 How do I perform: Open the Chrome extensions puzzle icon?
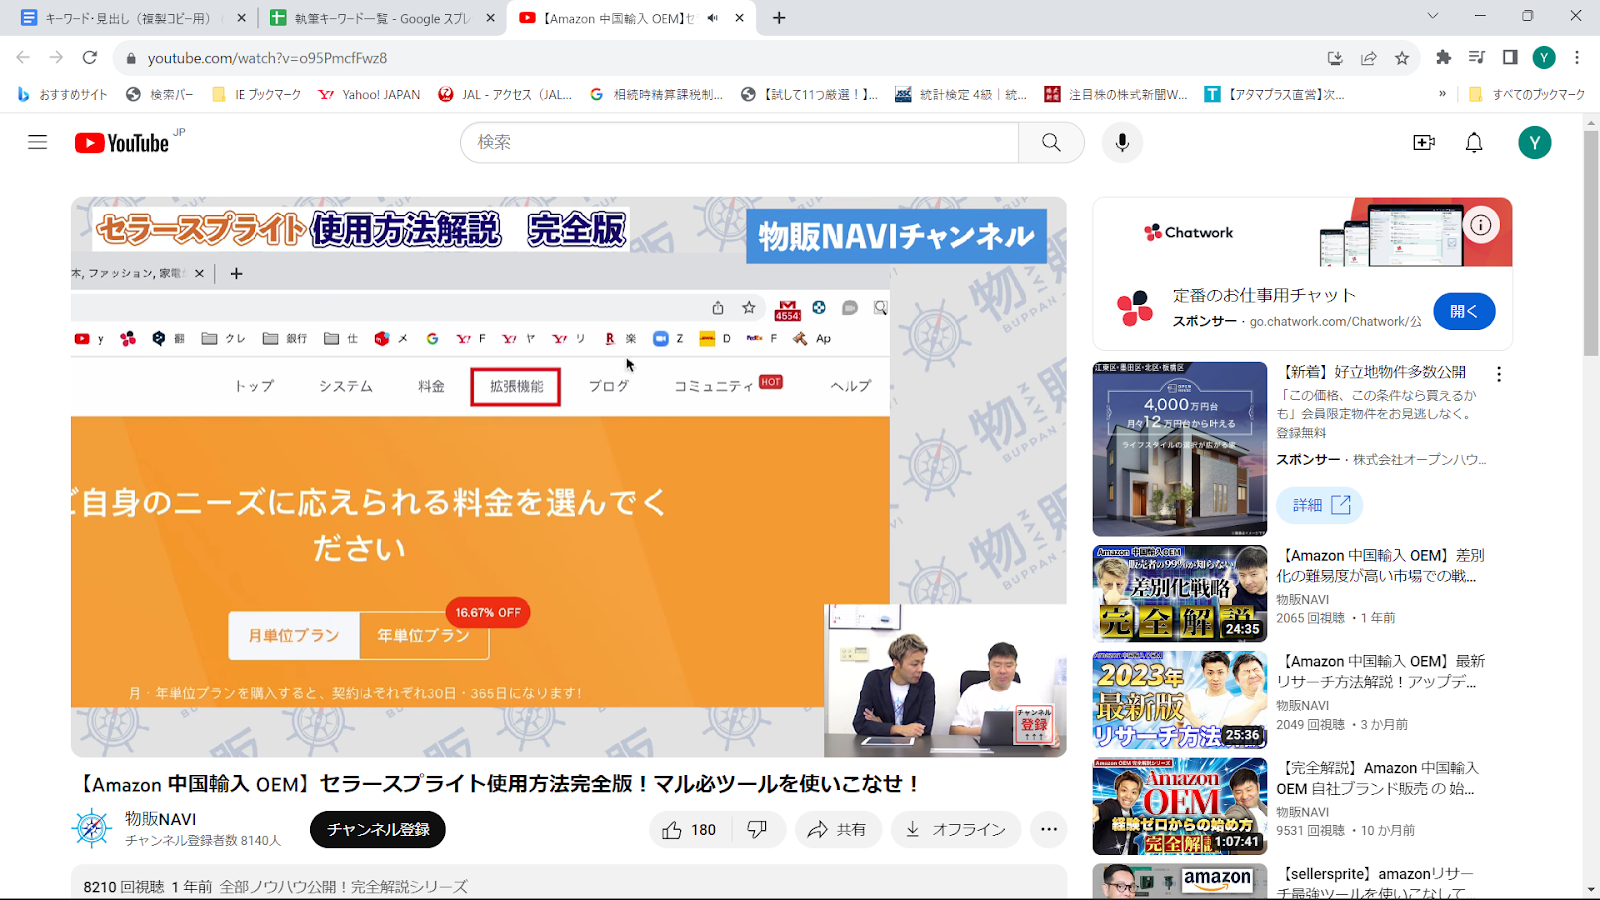1443,58
